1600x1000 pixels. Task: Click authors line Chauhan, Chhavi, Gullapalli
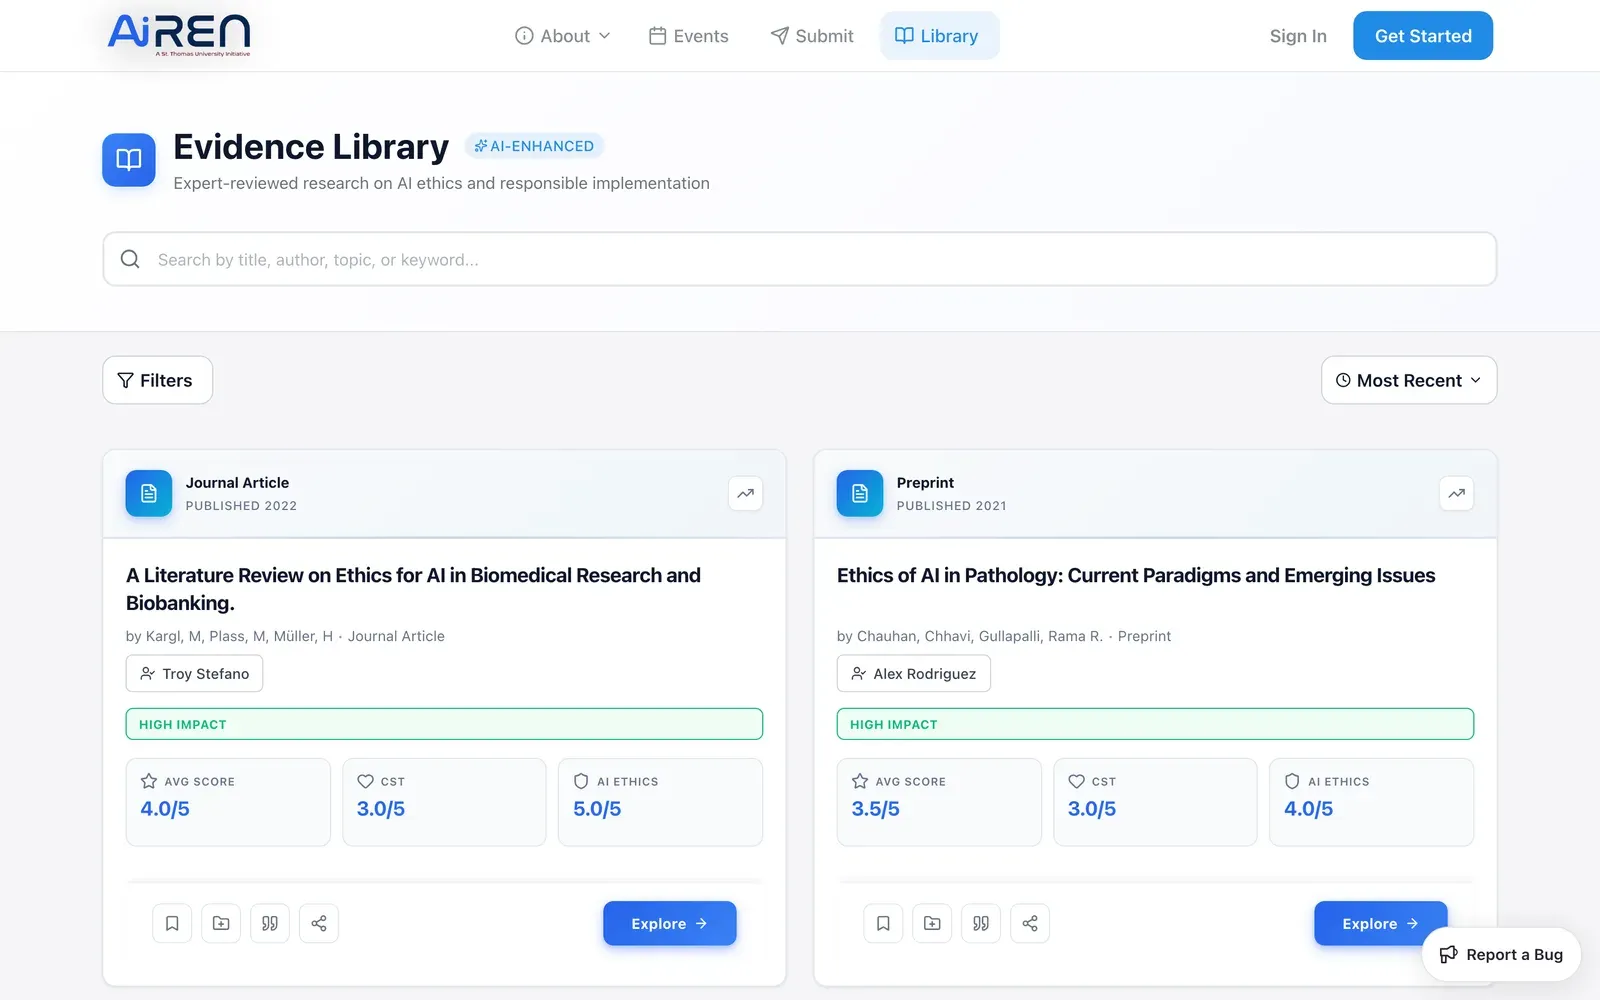[1004, 636]
